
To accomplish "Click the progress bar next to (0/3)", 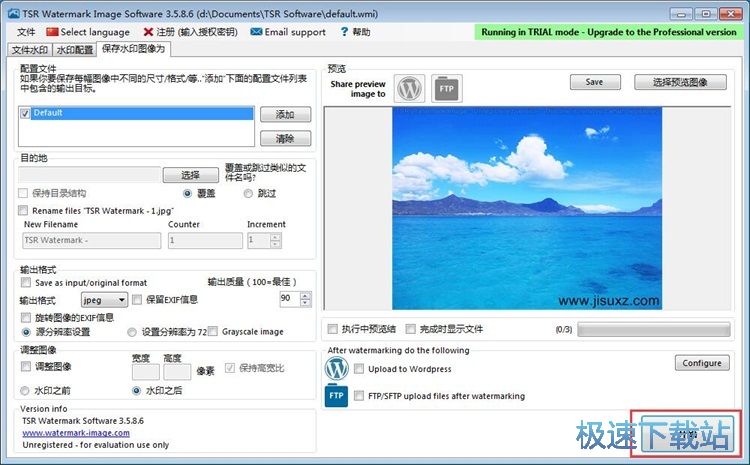I will pyautogui.click(x=654, y=329).
